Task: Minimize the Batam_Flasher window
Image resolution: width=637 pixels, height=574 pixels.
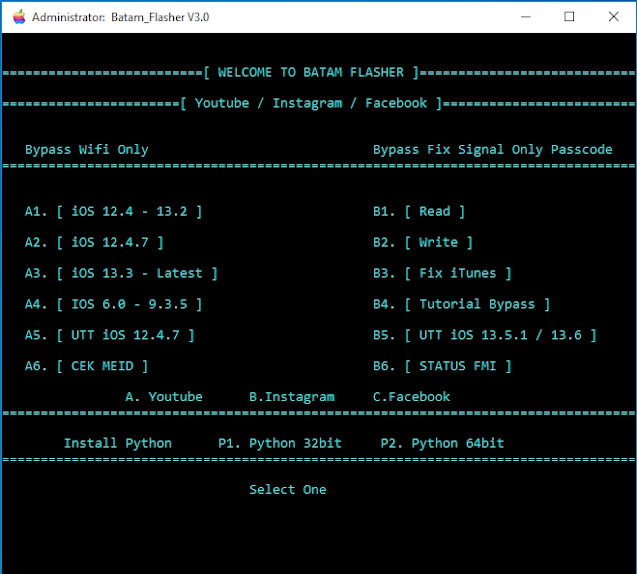Action: (x=526, y=17)
